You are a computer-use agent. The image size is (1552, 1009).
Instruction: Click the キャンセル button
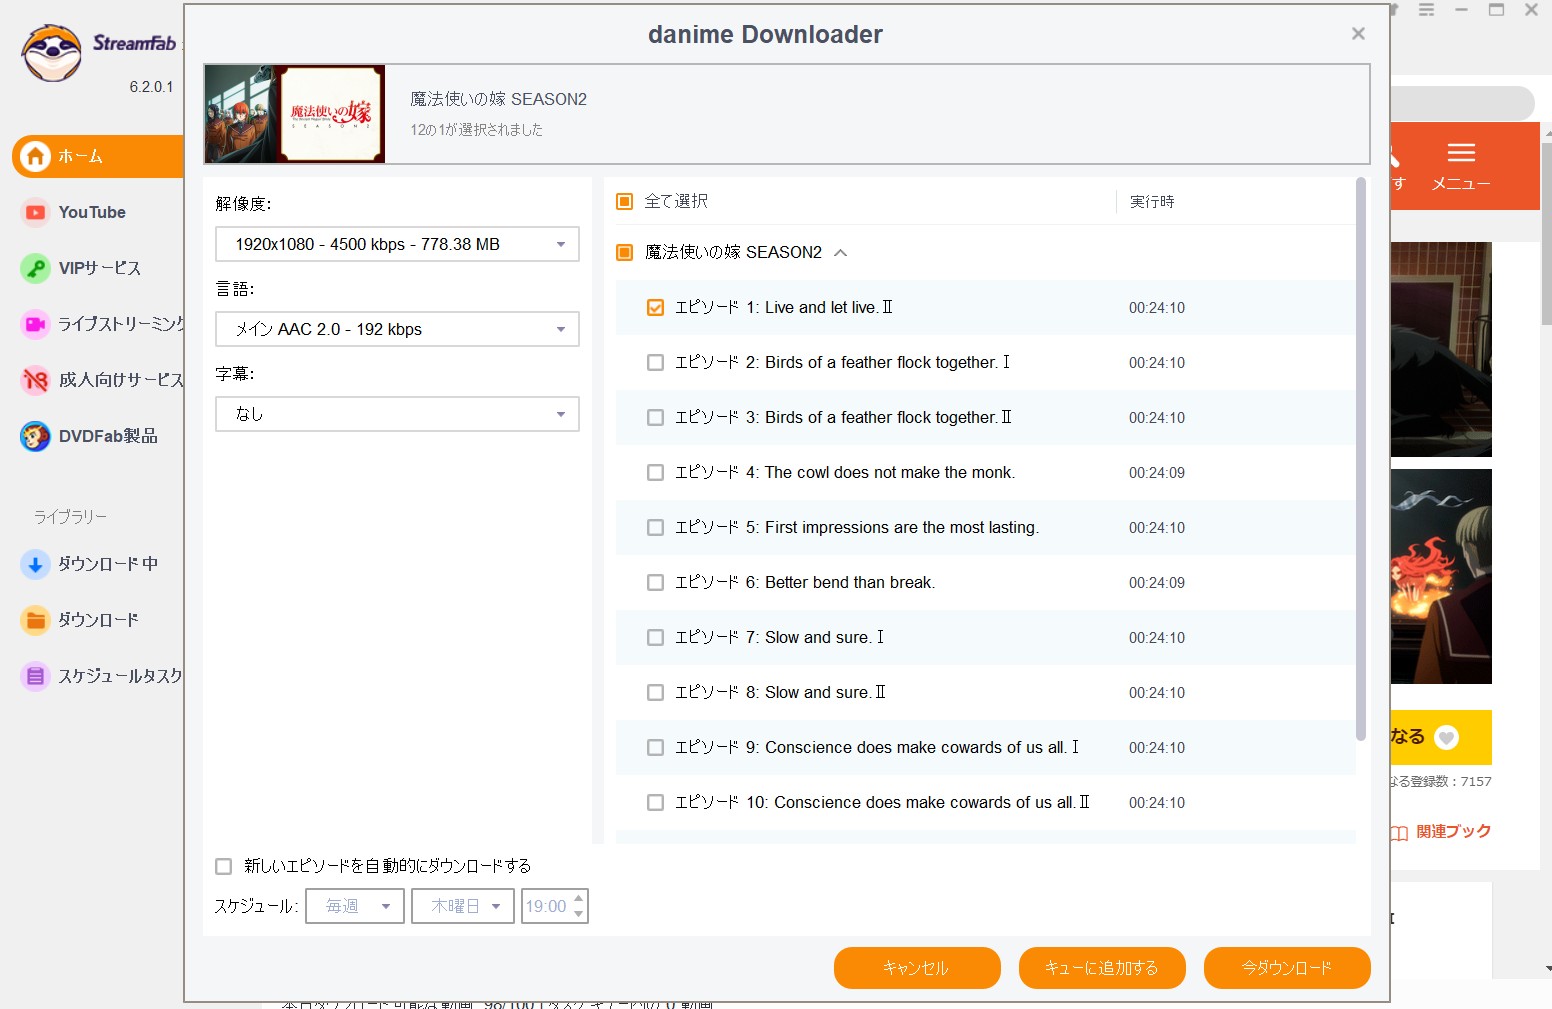tap(917, 968)
